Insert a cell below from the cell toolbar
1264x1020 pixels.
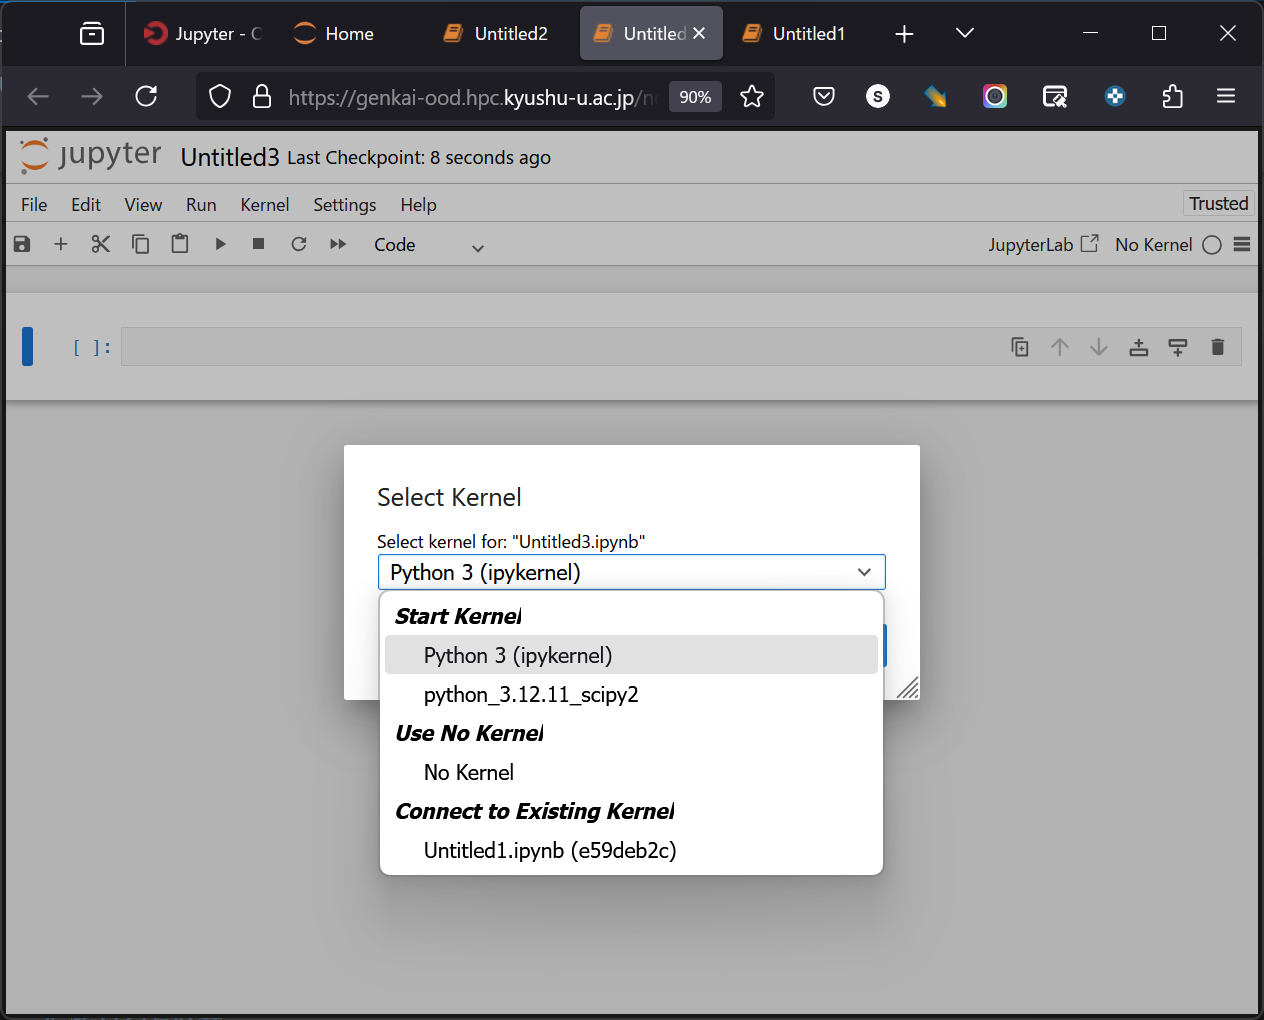pyautogui.click(x=1178, y=347)
